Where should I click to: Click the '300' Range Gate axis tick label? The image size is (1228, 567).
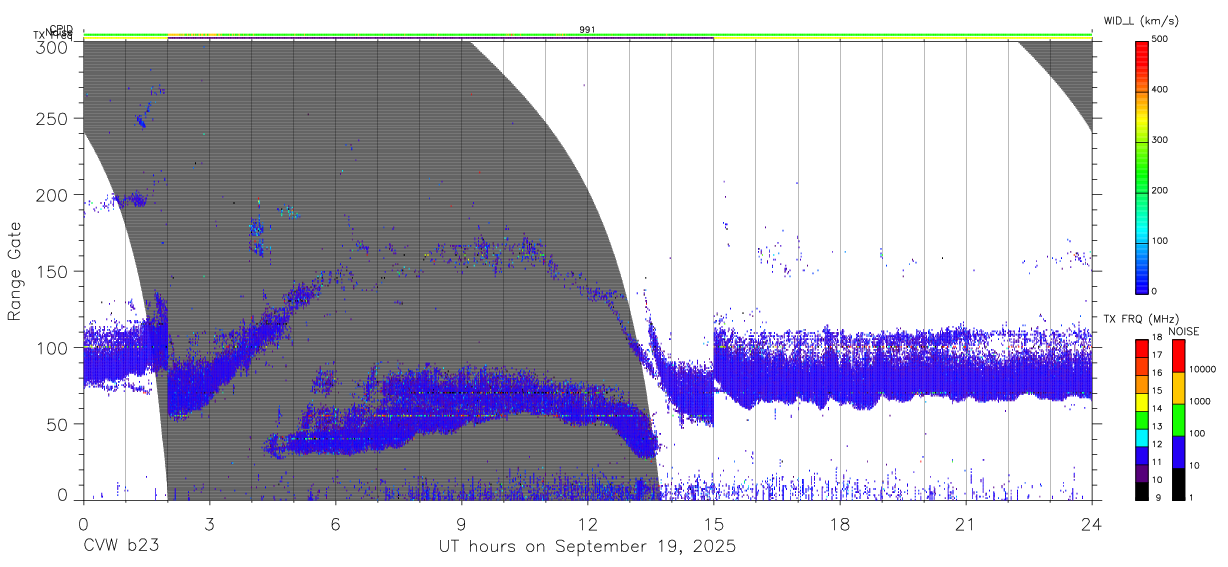click(x=54, y=46)
